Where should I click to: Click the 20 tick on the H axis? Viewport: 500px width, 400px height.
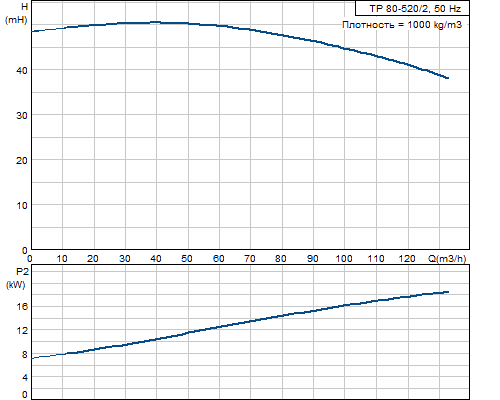(22, 160)
